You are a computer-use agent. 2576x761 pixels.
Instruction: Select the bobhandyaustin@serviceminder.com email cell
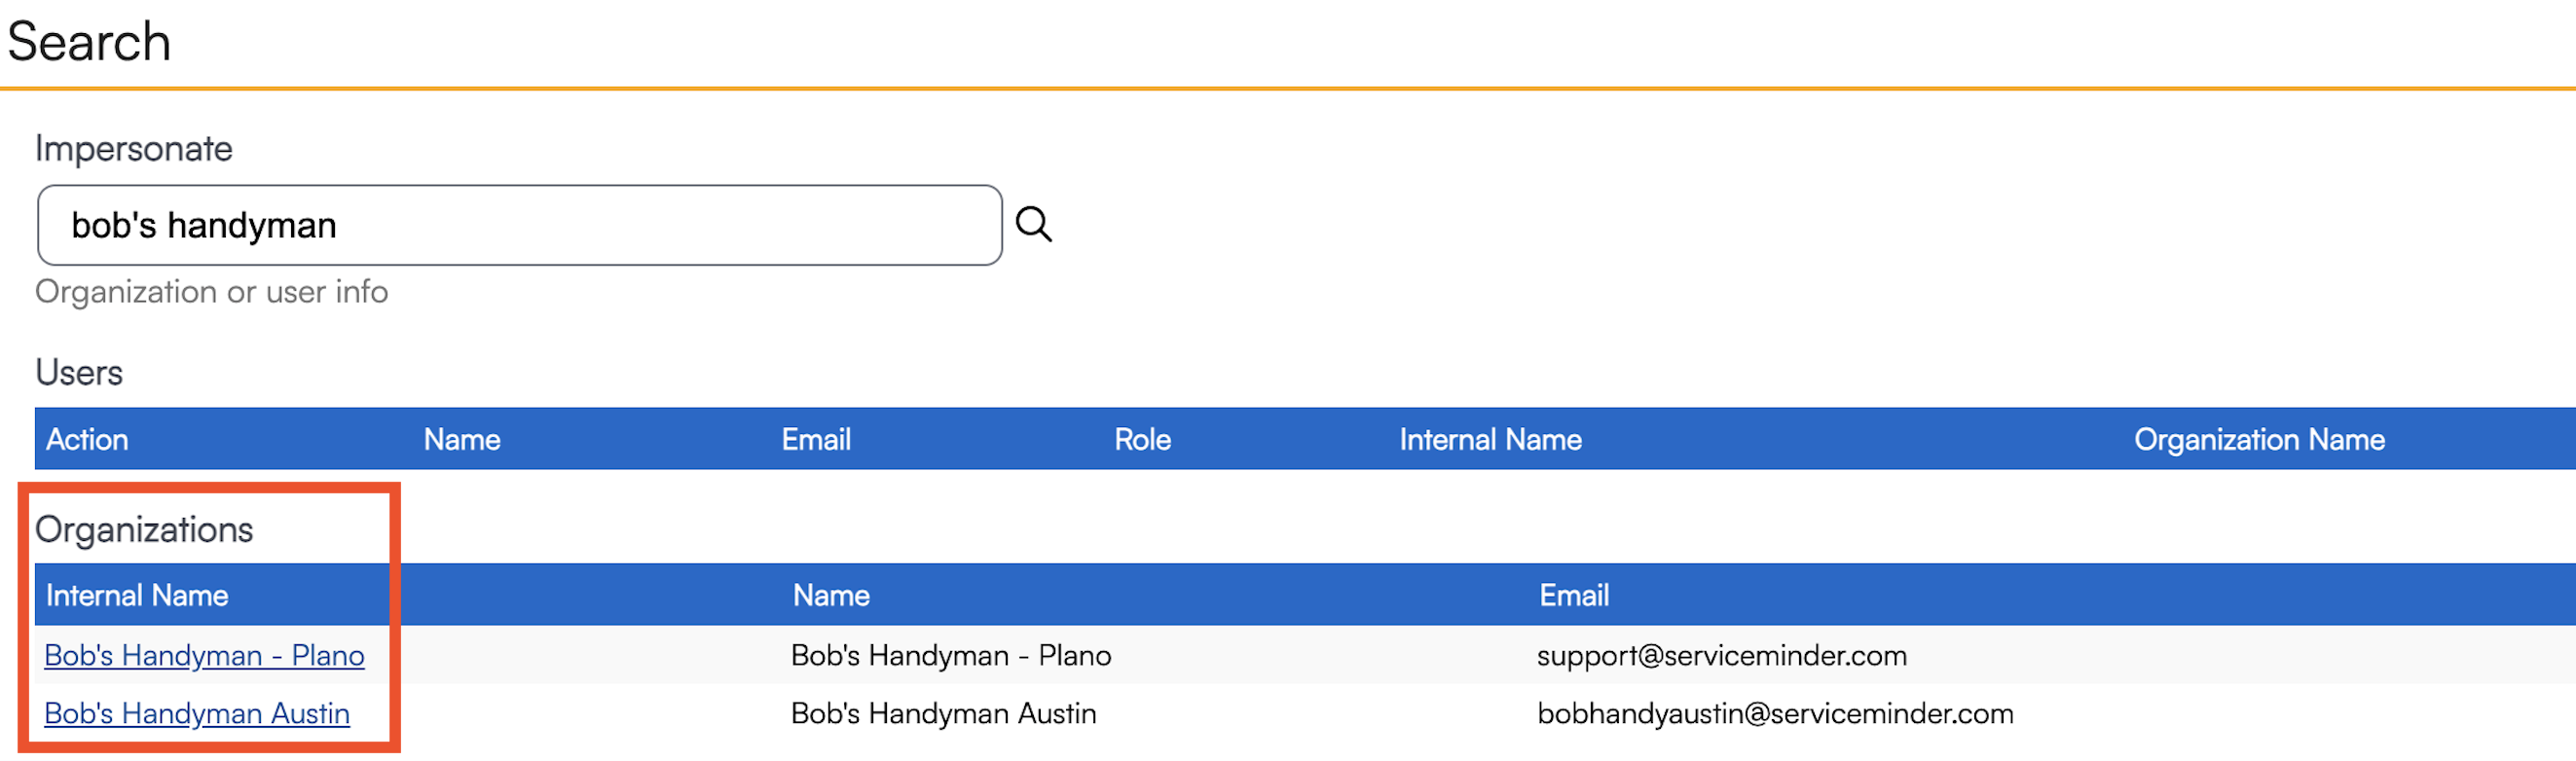(1775, 713)
